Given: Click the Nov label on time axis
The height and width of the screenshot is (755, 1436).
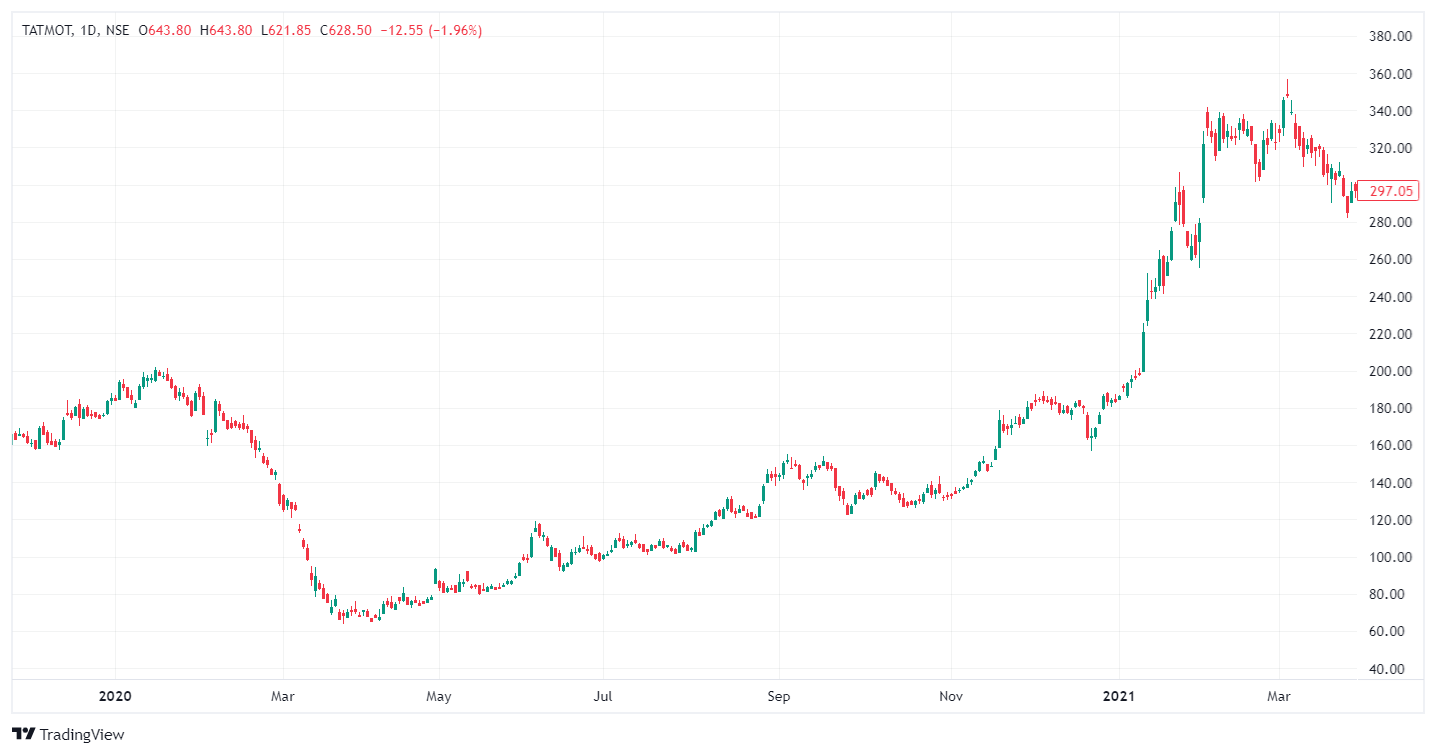Looking at the screenshot, I should tap(950, 695).
